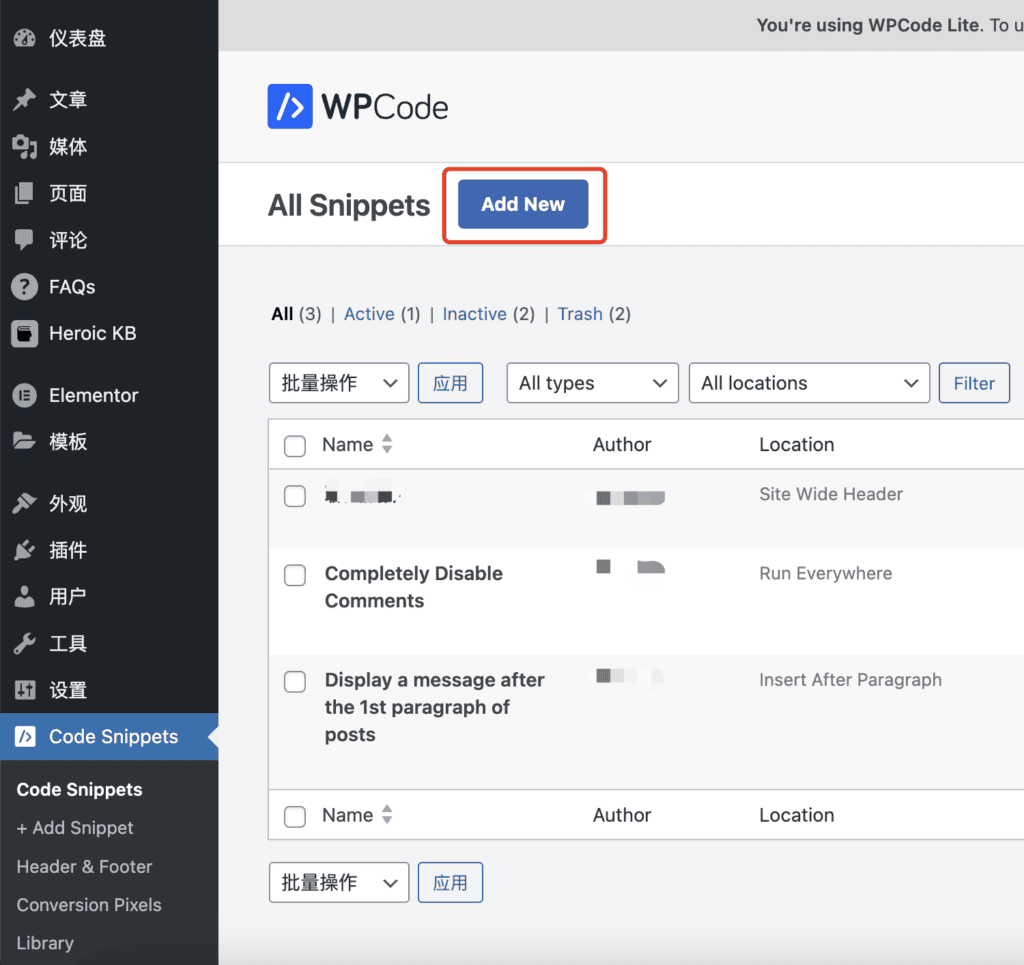The image size is (1024, 965).
Task: Open the Elementor menu item
Action: (x=93, y=395)
